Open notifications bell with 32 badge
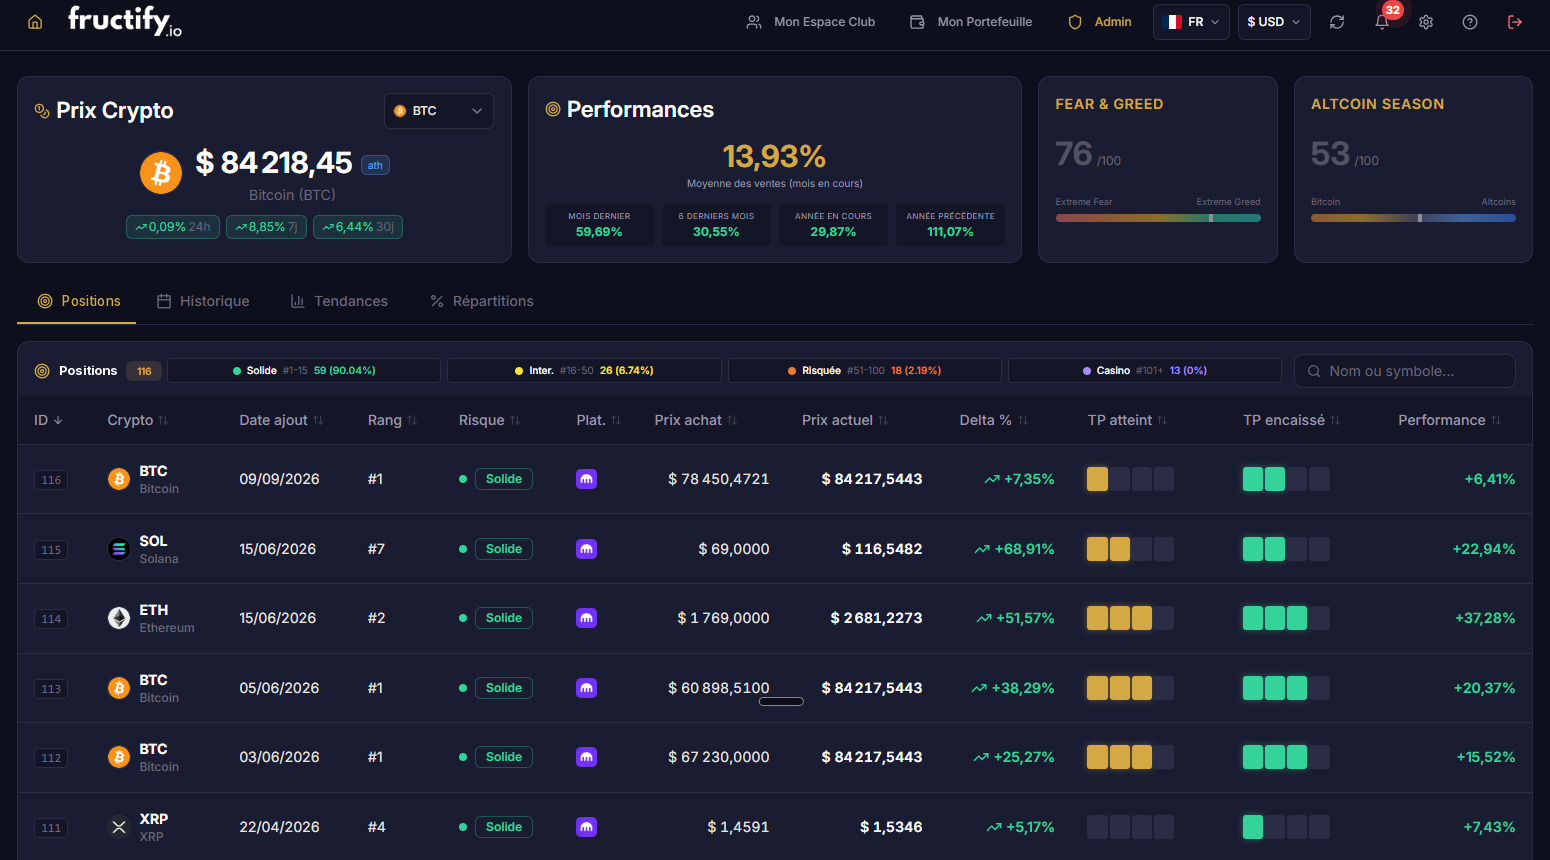This screenshot has height=860, width=1550. coord(1382,22)
